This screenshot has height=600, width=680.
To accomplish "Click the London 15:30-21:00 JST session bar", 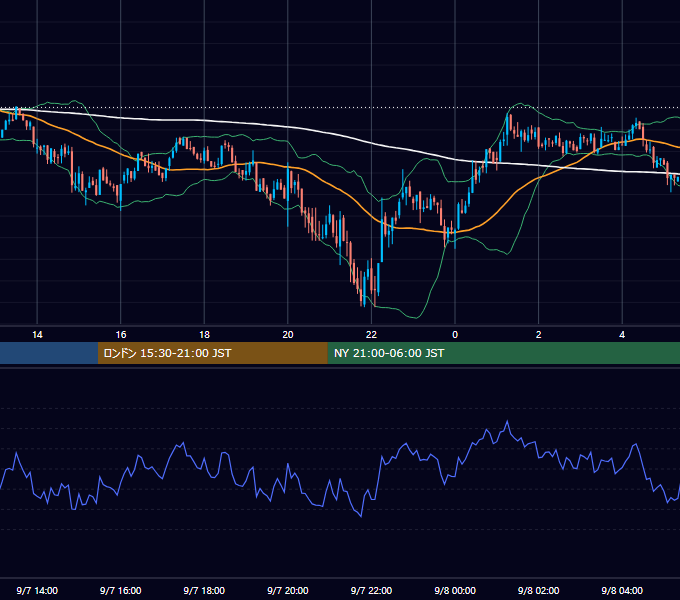I will pyautogui.click(x=212, y=353).
